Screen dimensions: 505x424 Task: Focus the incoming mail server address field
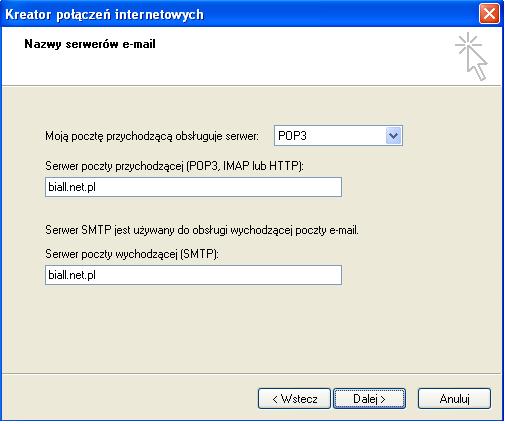click(x=193, y=187)
